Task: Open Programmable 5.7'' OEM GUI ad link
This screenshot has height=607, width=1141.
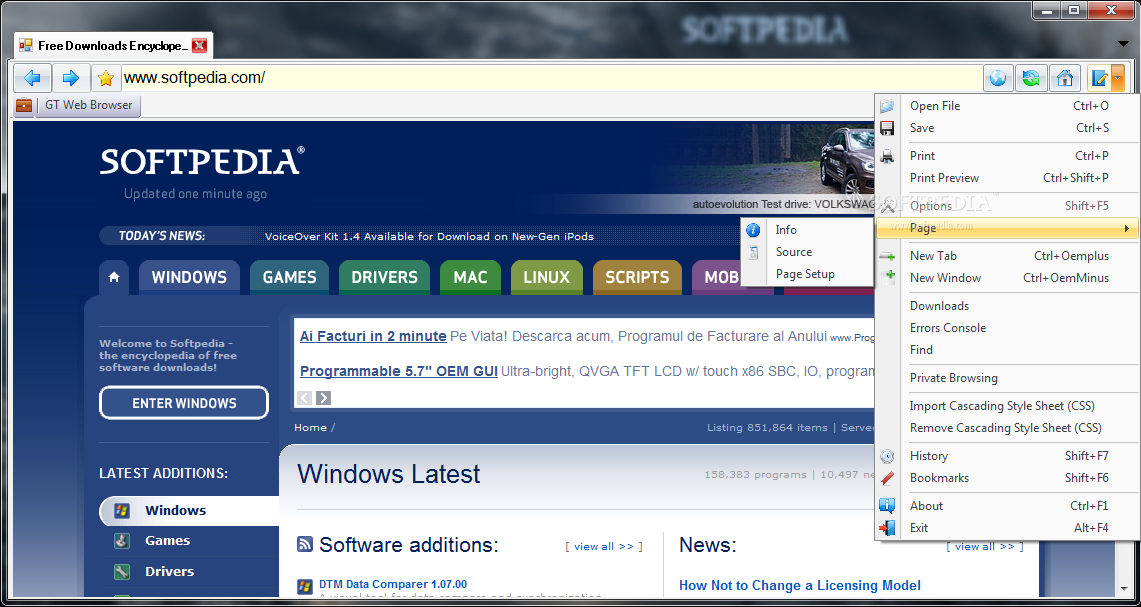Action: click(x=399, y=371)
